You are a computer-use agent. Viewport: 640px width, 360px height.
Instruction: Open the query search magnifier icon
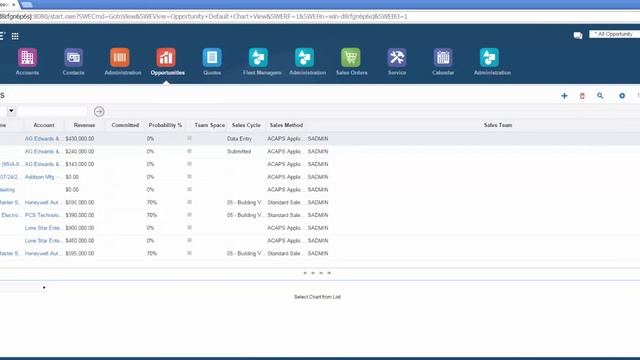[600, 96]
